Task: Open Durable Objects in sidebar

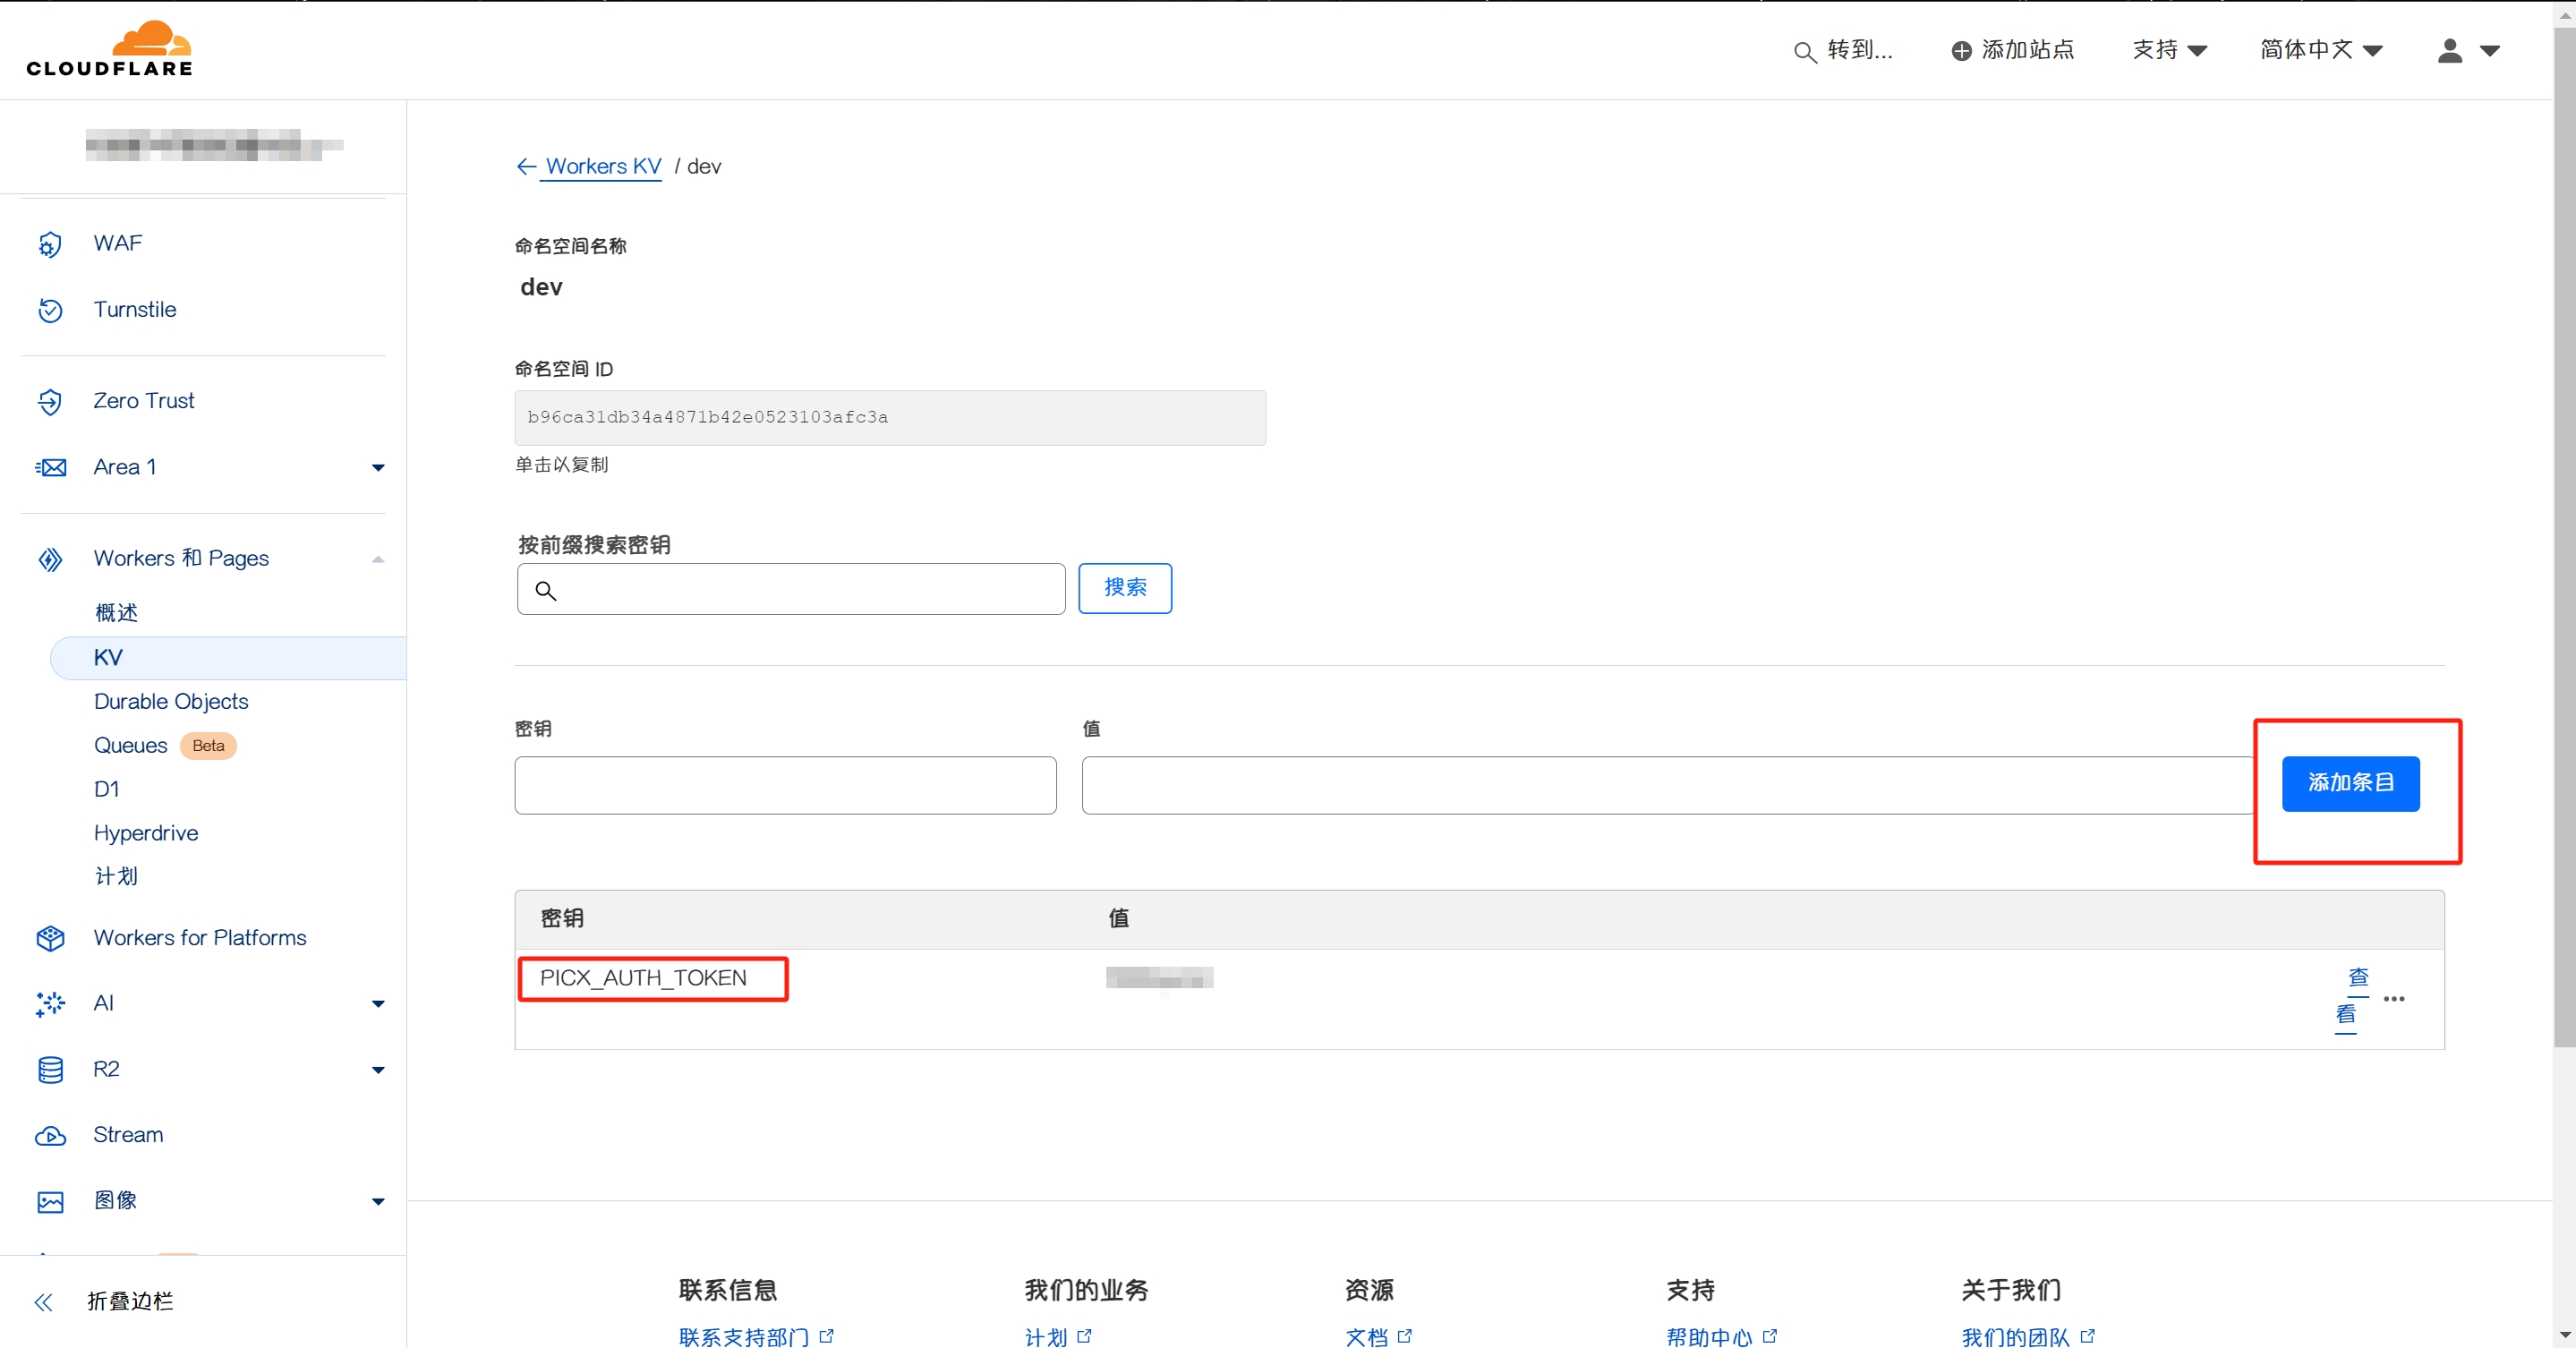Action: [171, 701]
